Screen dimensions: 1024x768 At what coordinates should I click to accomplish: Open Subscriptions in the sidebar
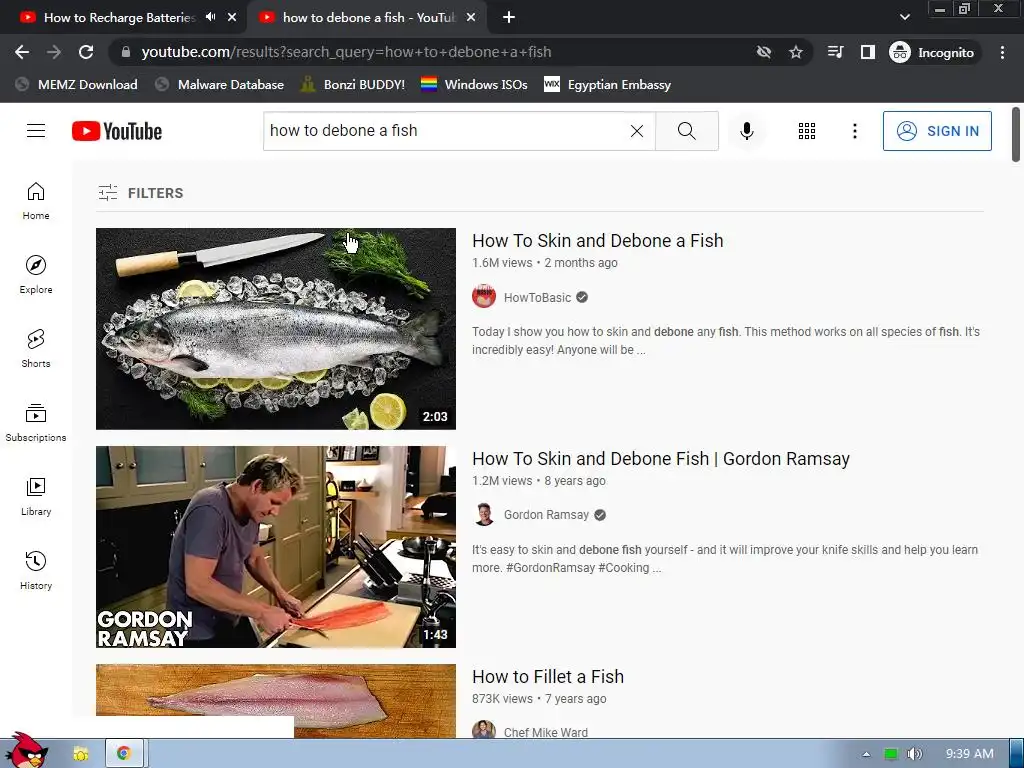pyautogui.click(x=36, y=423)
